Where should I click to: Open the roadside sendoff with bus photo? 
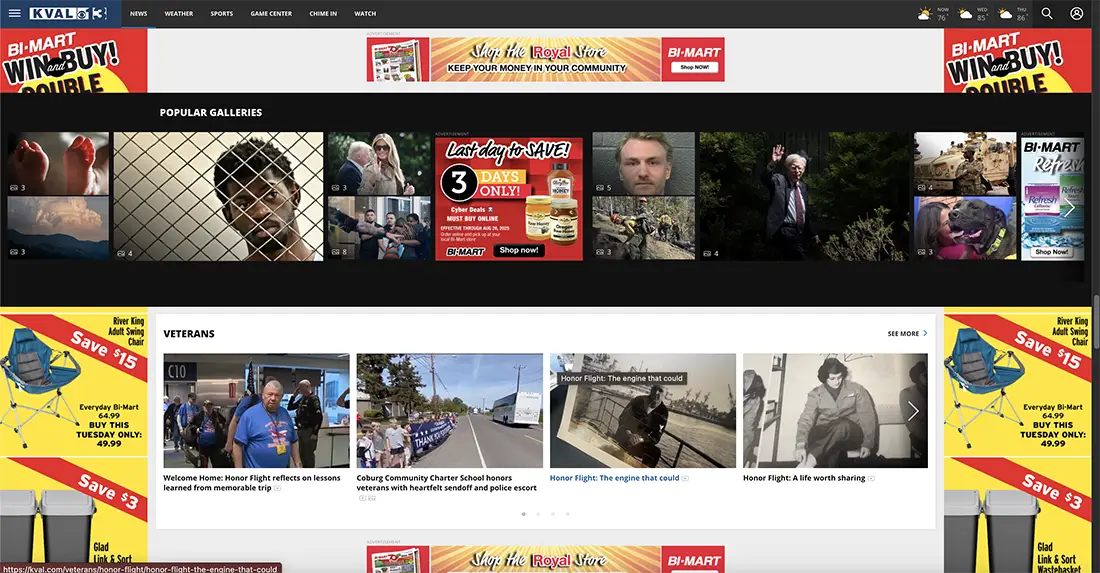pyautogui.click(x=450, y=410)
